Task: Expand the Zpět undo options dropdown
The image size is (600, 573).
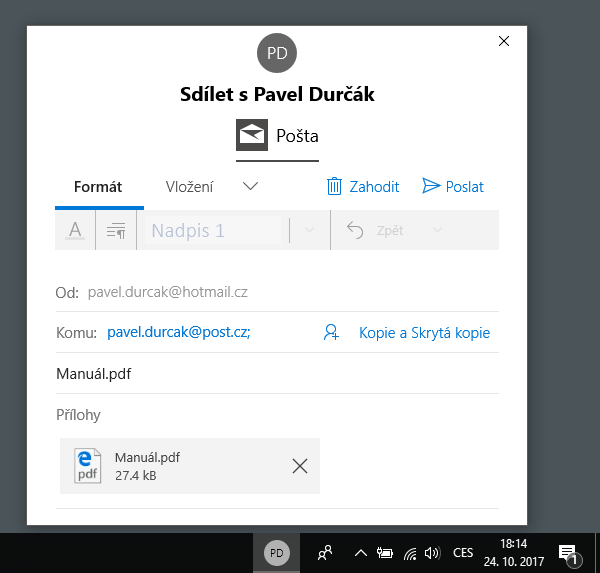Action: tap(437, 231)
